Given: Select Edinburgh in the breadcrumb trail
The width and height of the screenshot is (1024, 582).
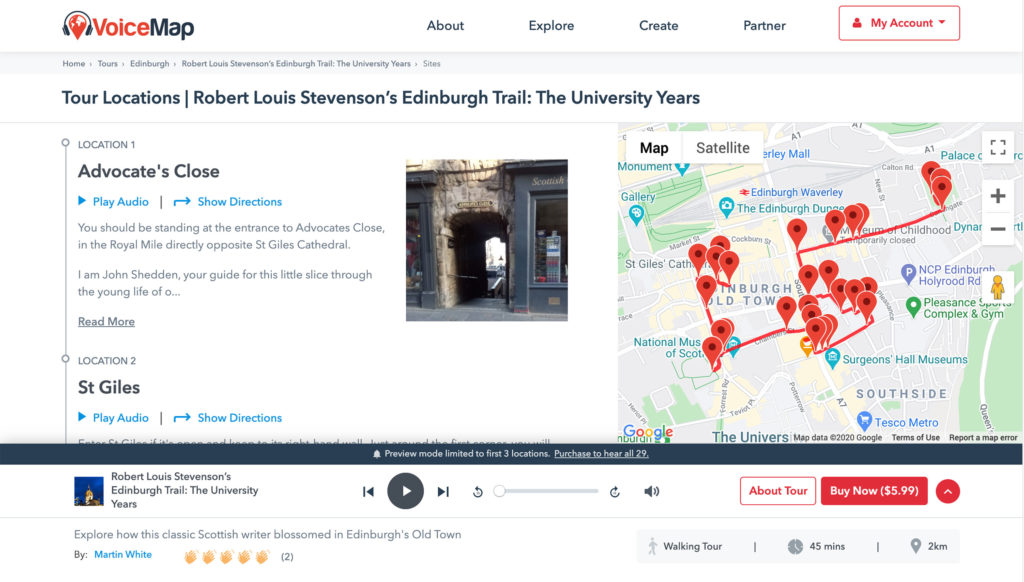Looking at the screenshot, I should click(x=150, y=63).
